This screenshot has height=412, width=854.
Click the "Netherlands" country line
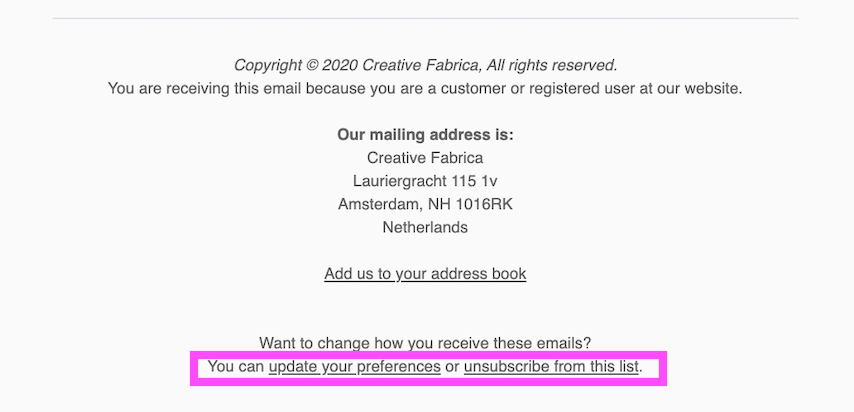click(425, 227)
